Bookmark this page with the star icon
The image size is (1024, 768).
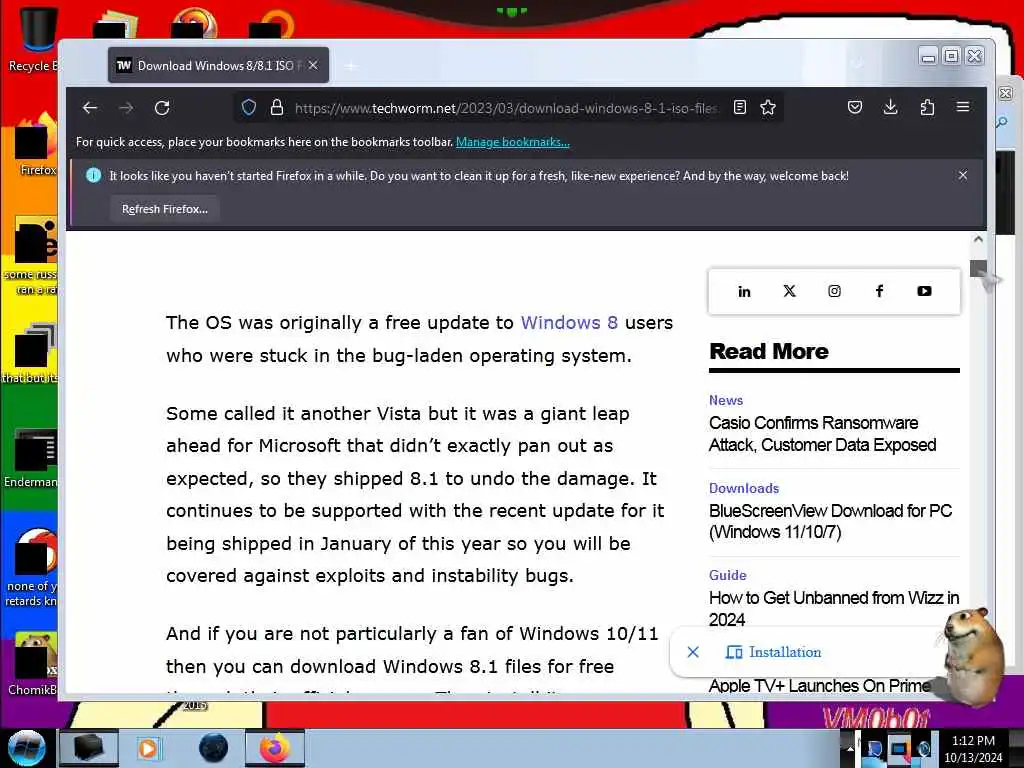tap(768, 107)
